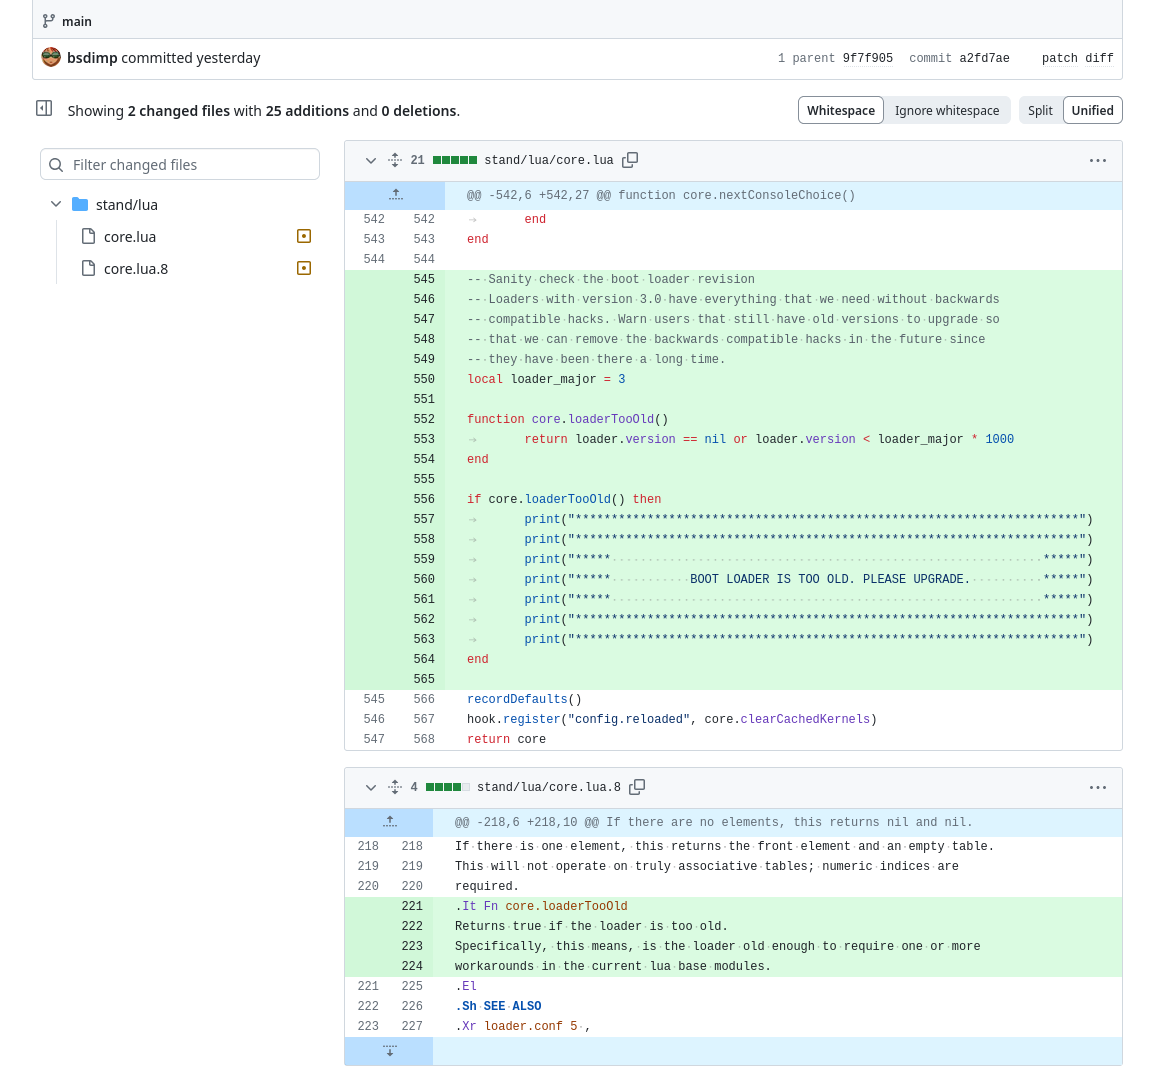
Task: Expand all lines in core.lua diff
Action: pyautogui.click(x=395, y=160)
